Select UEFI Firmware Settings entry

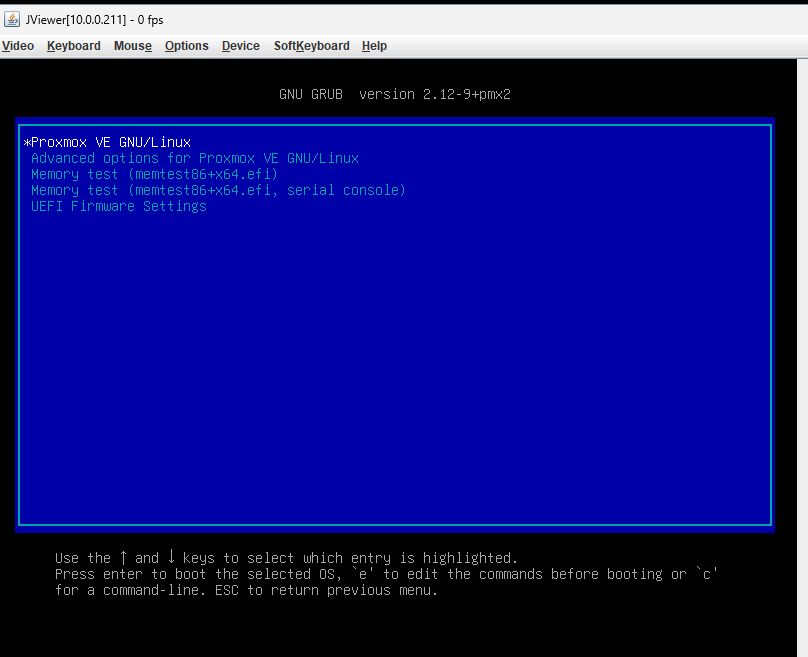119,206
